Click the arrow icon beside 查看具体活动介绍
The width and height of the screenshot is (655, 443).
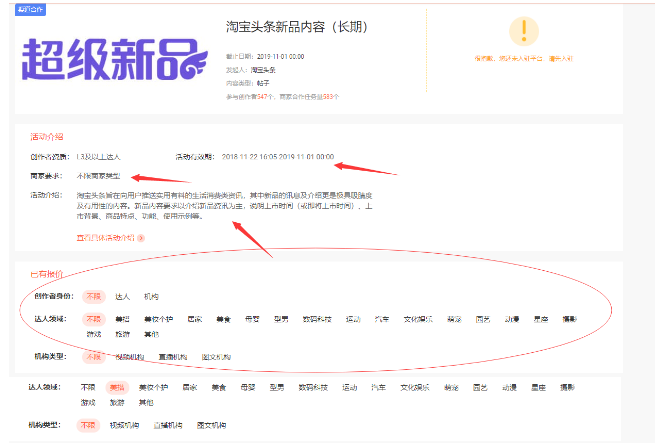click(141, 238)
